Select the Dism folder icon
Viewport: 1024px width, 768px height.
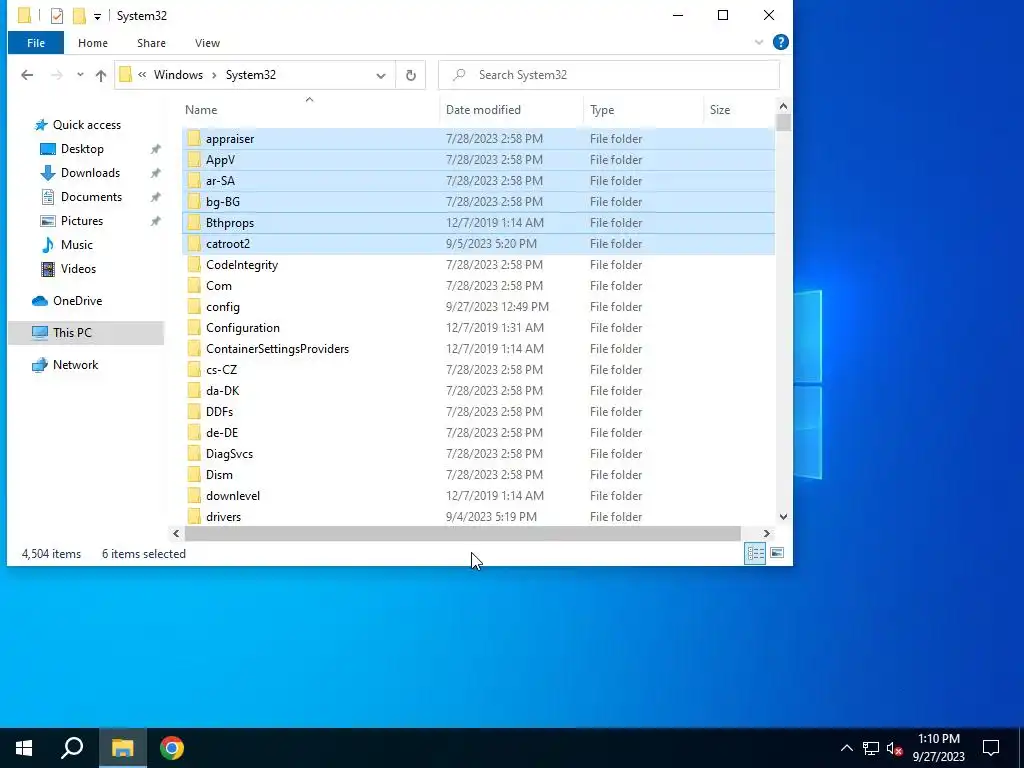194,475
